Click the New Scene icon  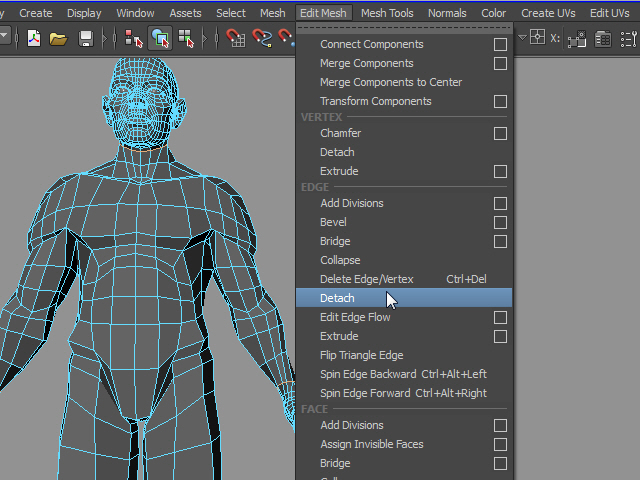[x=34, y=38]
